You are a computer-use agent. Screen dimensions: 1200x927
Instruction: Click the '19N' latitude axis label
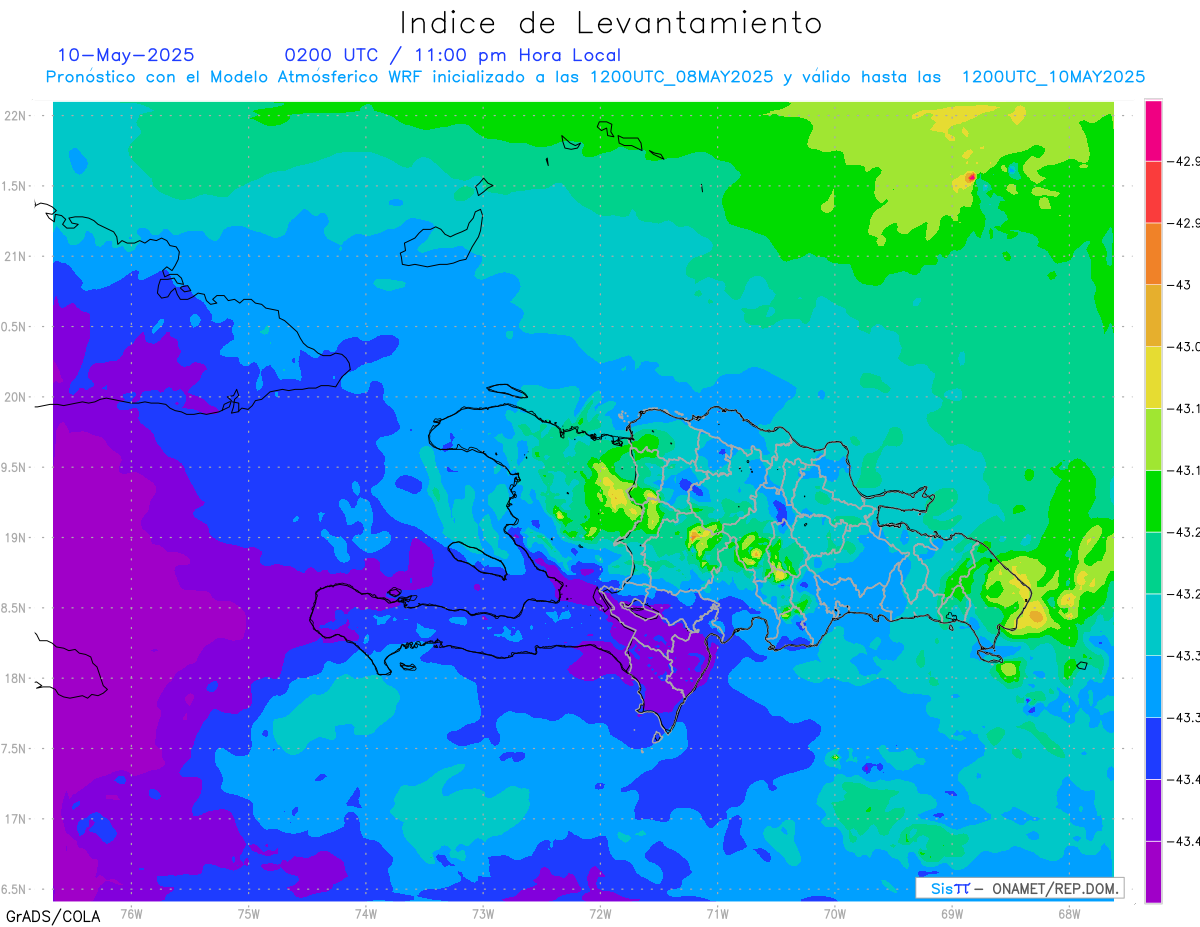tap(17, 537)
